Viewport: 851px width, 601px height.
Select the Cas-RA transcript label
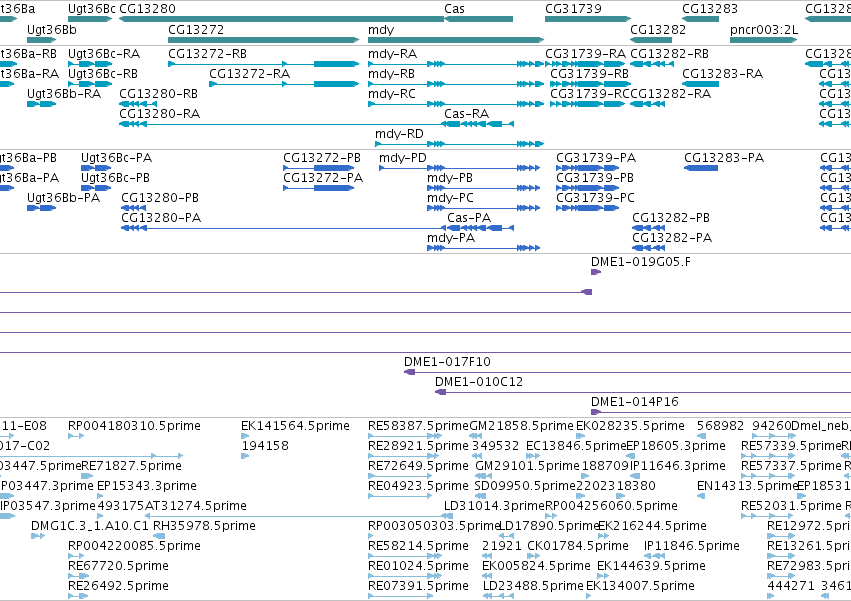click(x=466, y=114)
